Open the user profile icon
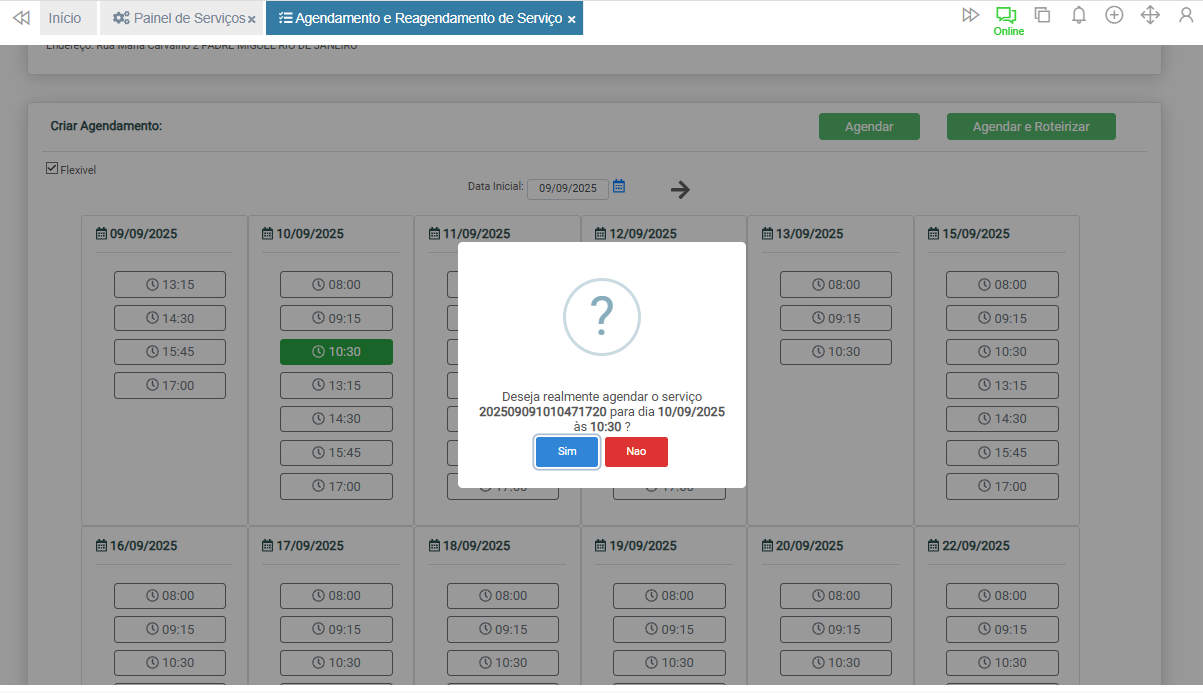Viewport: 1203px width, 693px height. pyautogui.click(x=1186, y=15)
